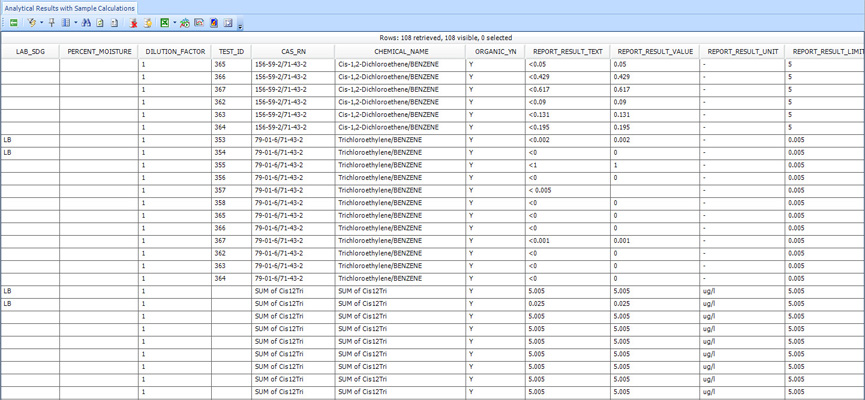
Task: Expand the column chooser dropdown arrow
Action: pyautogui.click(x=76, y=23)
